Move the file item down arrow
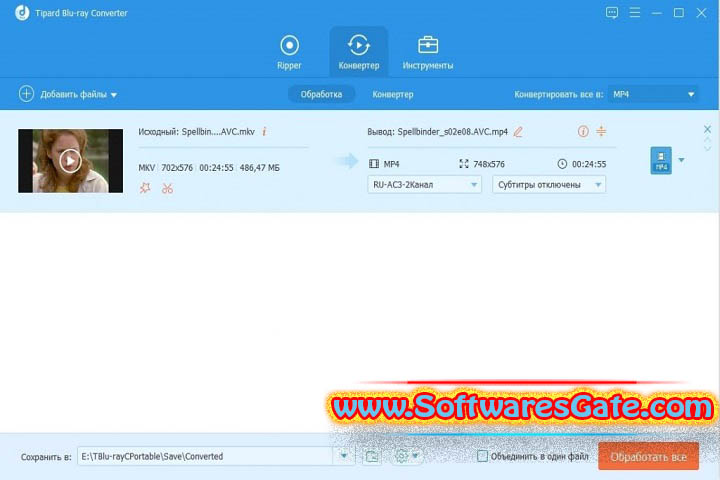Viewport: 720px width, 480px height. tap(707, 148)
